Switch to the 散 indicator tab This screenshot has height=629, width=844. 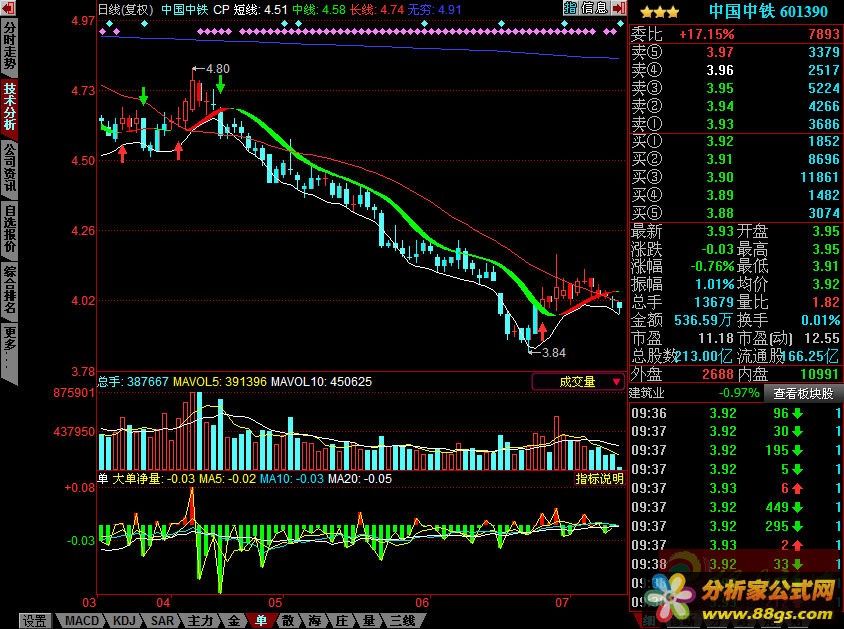tap(288, 621)
